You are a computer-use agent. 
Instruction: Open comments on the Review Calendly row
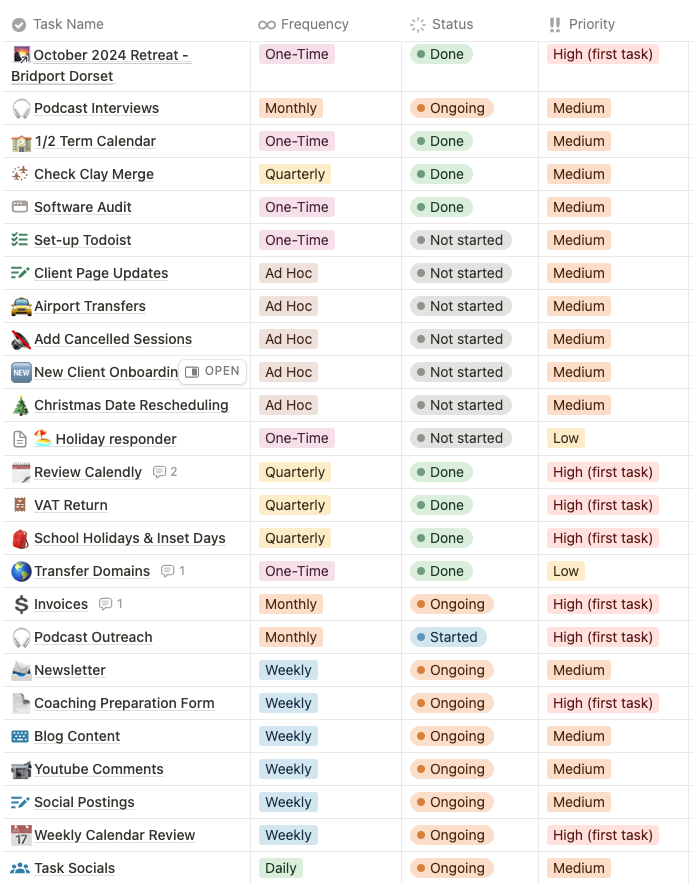click(165, 472)
